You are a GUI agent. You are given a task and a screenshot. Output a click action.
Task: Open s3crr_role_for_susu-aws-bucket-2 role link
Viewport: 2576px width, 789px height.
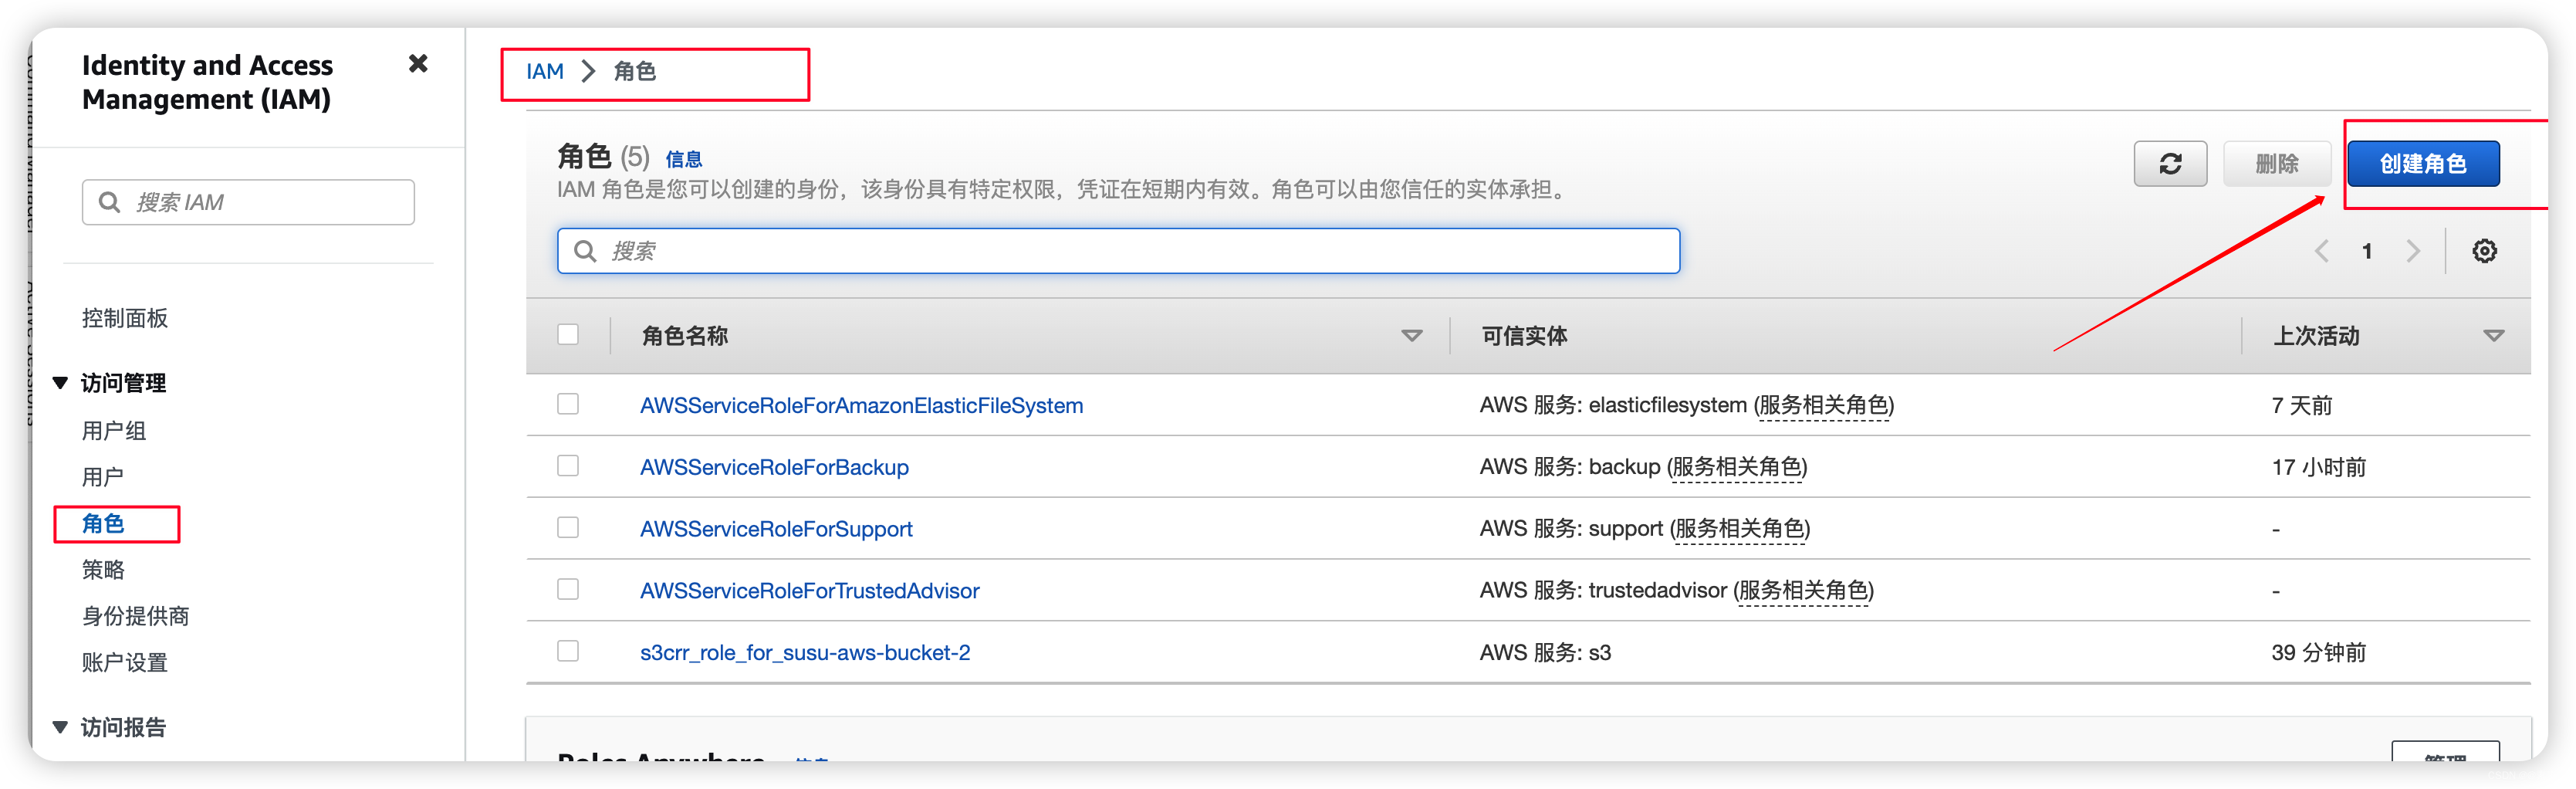click(805, 653)
